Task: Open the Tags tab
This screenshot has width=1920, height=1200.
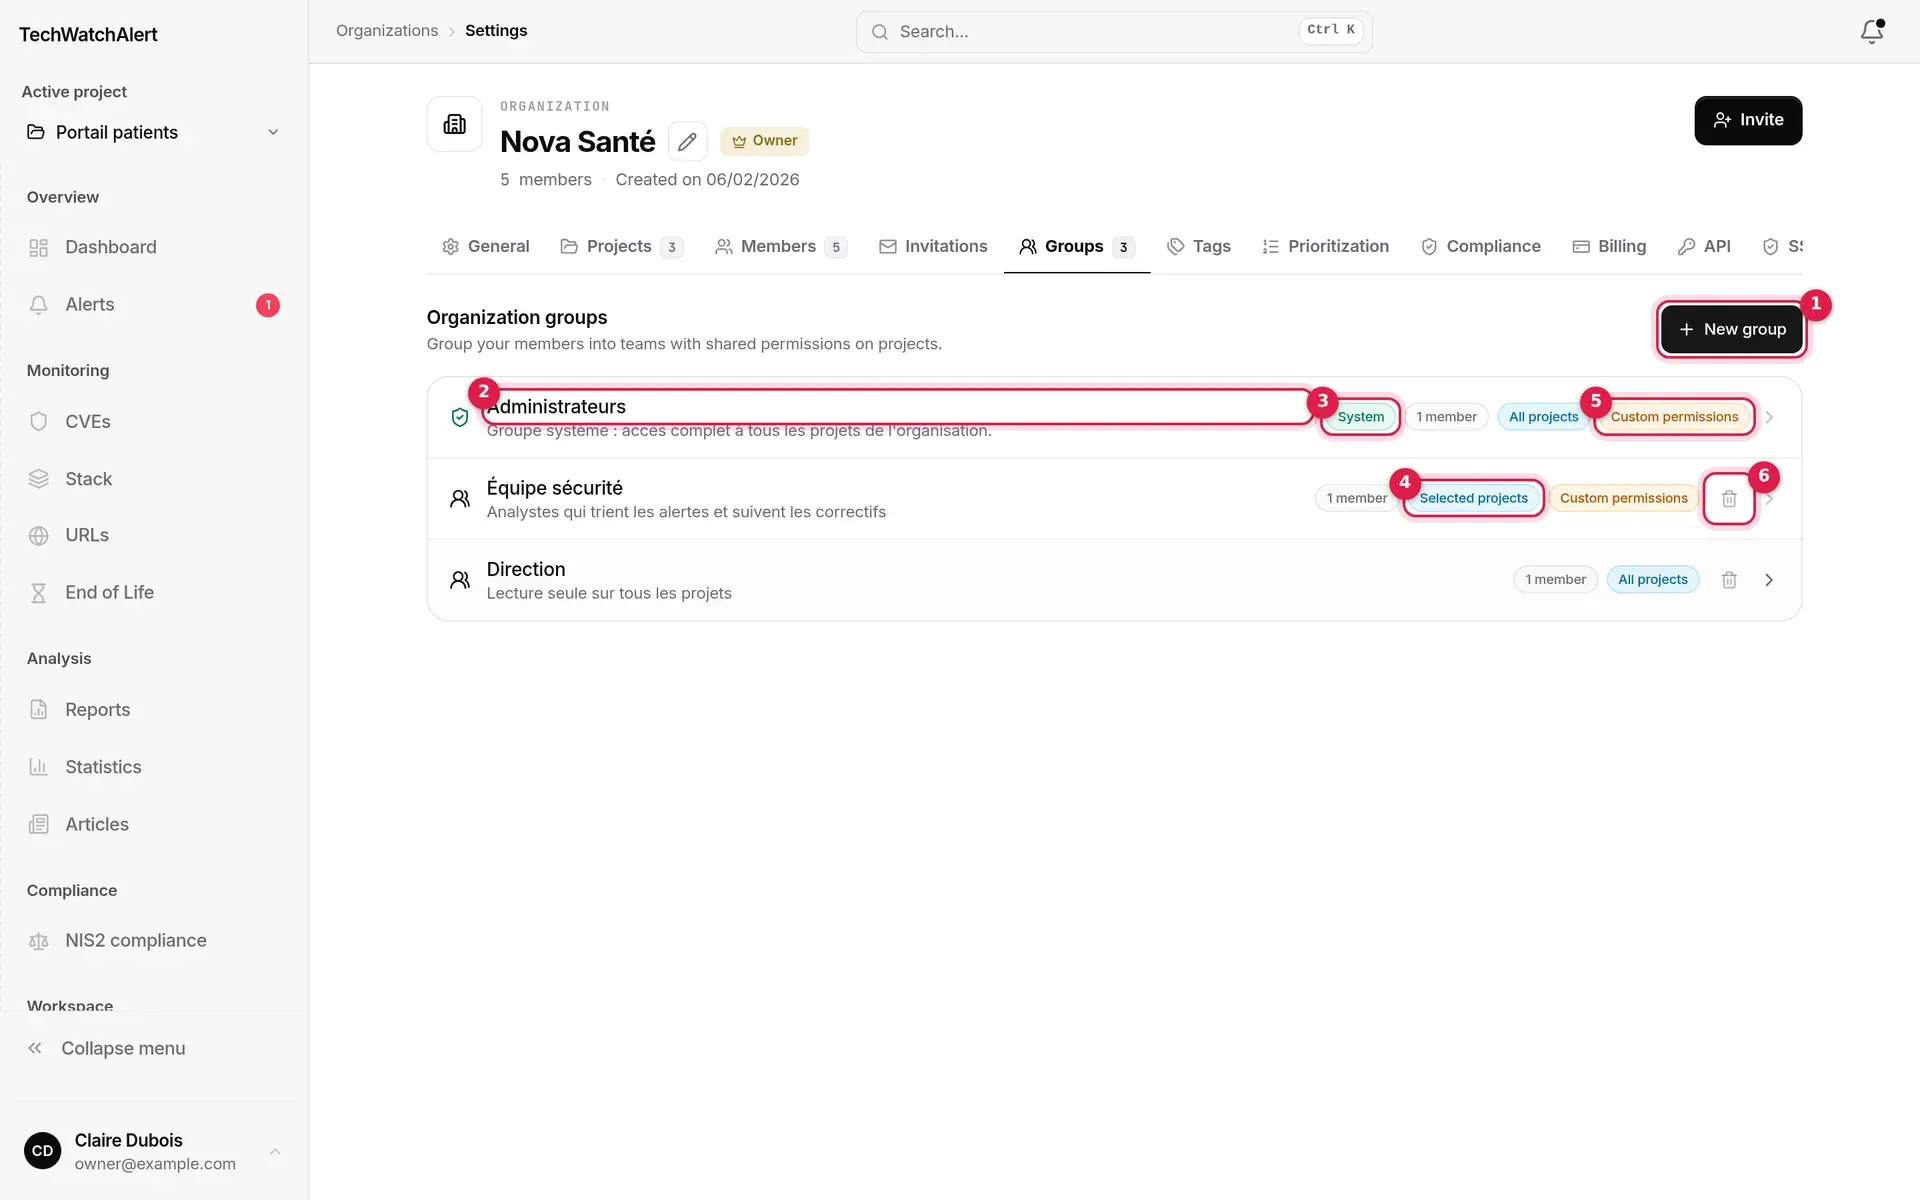Action: 1199,247
